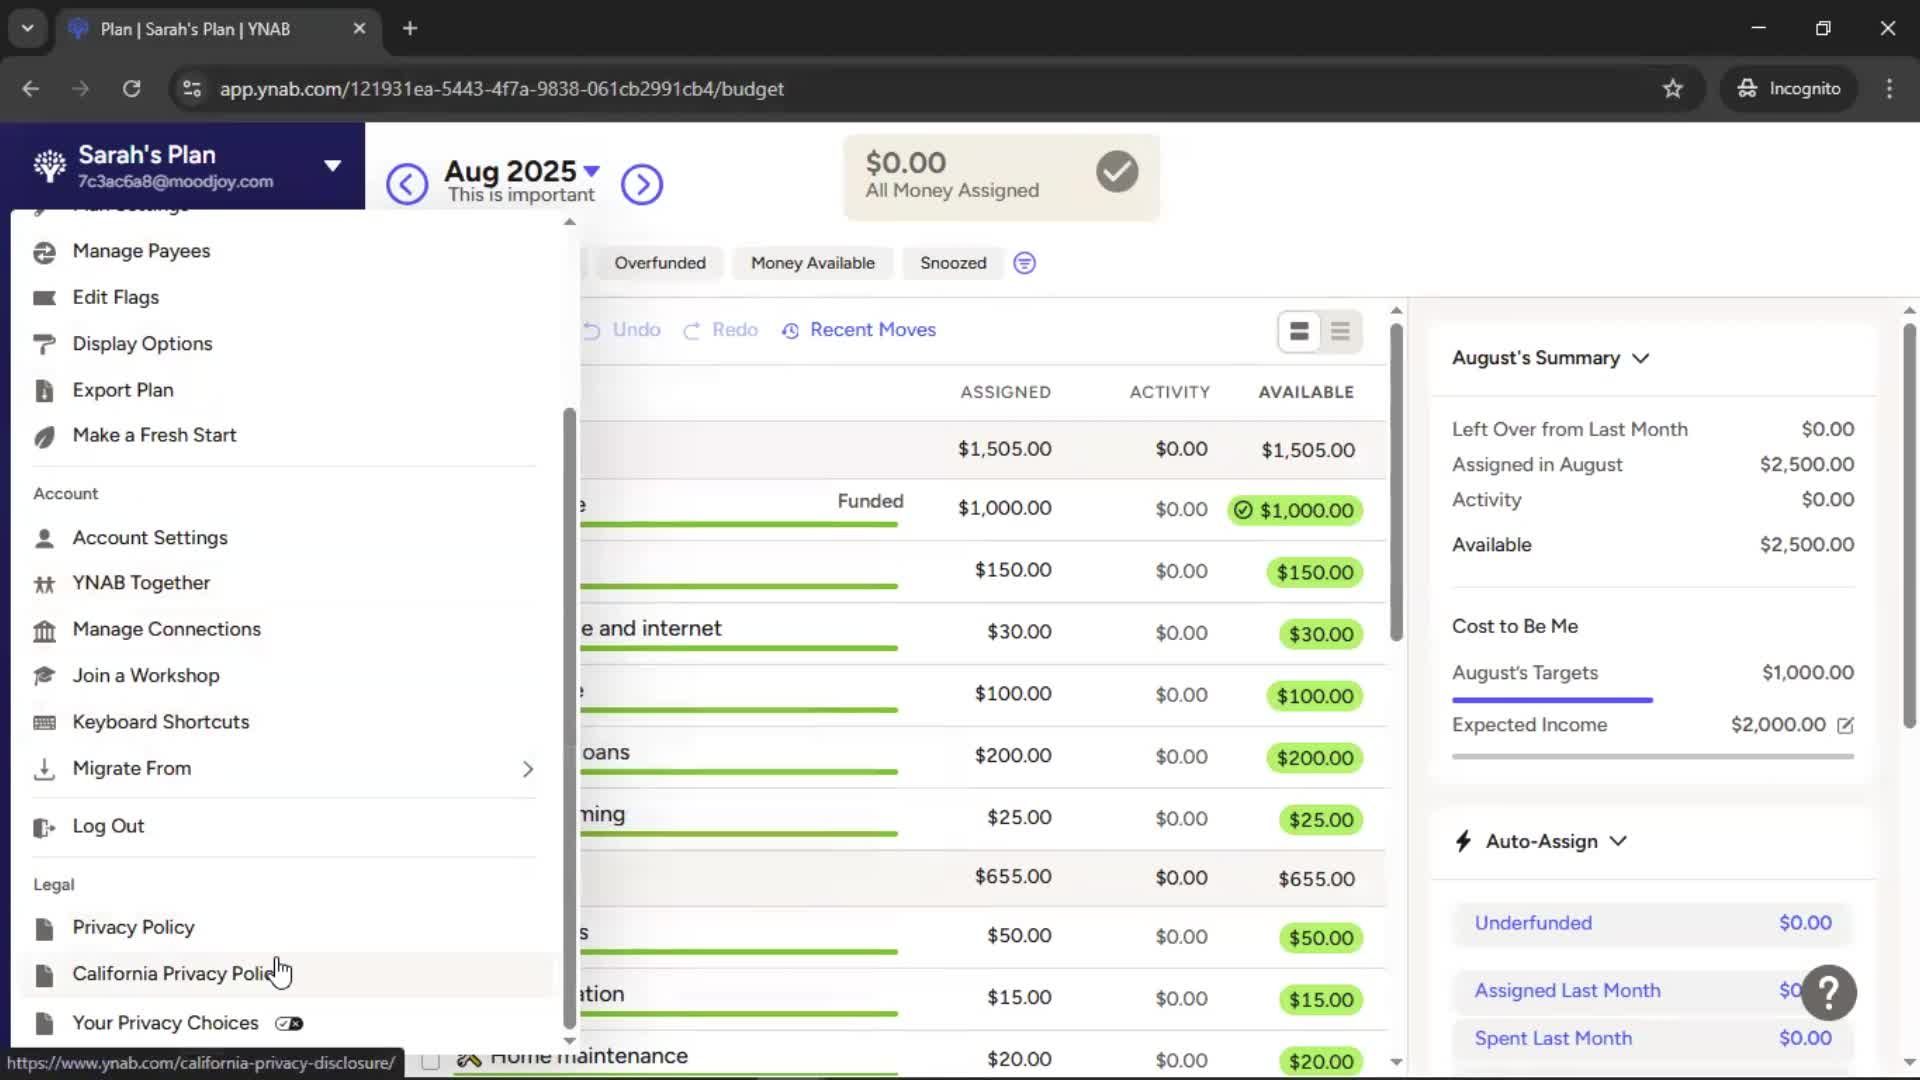Click the All Money Assigned checkmark

pos(1117,172)
